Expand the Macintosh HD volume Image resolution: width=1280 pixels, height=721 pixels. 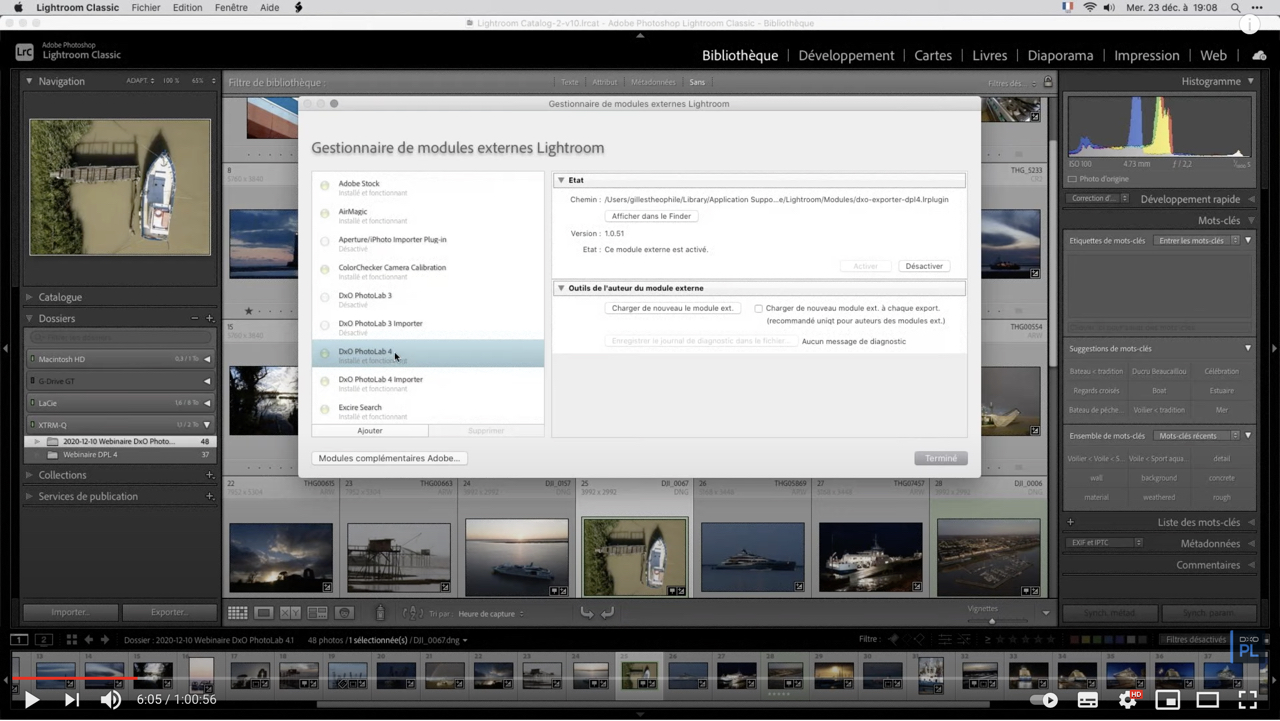[x=207, y=359]
